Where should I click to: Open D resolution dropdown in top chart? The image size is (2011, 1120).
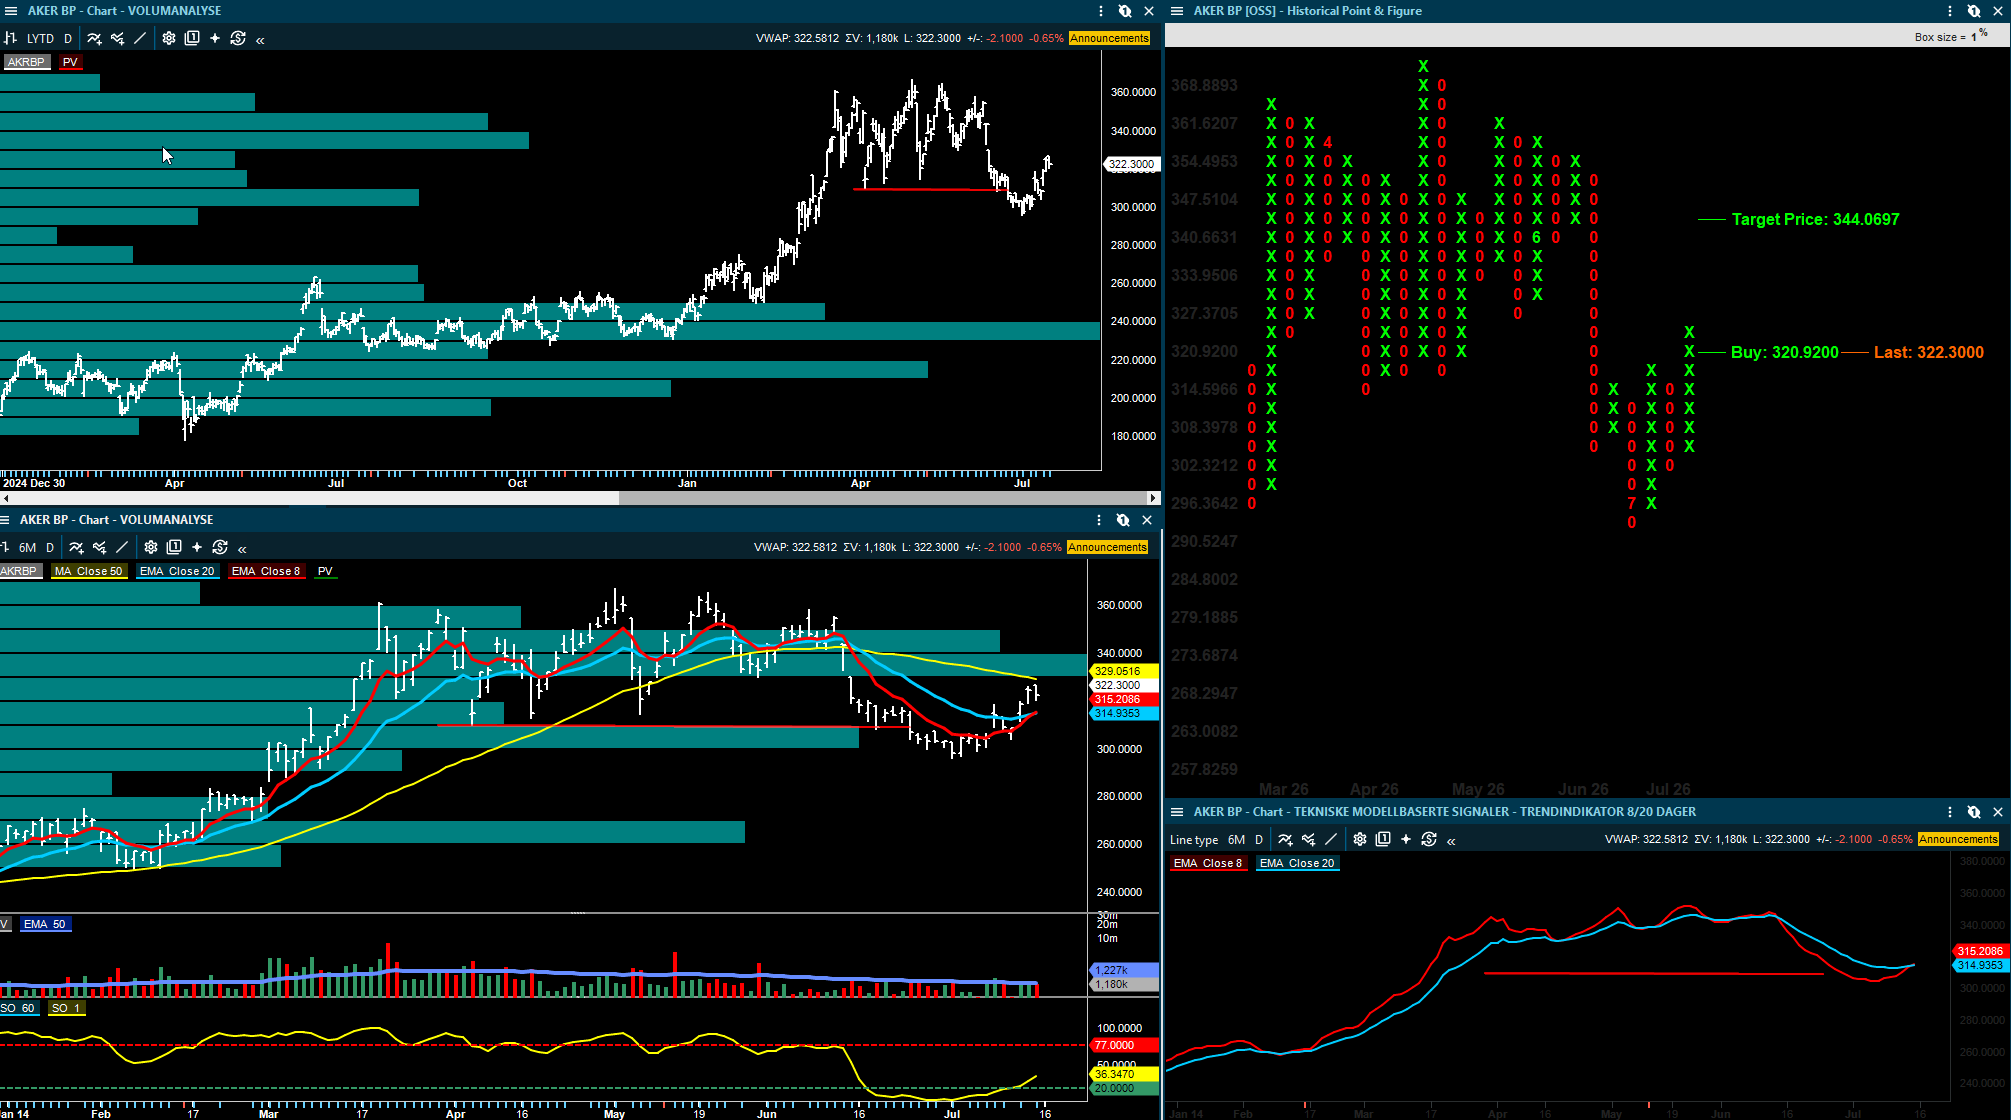pyautogui.click(x=68, y=38)
